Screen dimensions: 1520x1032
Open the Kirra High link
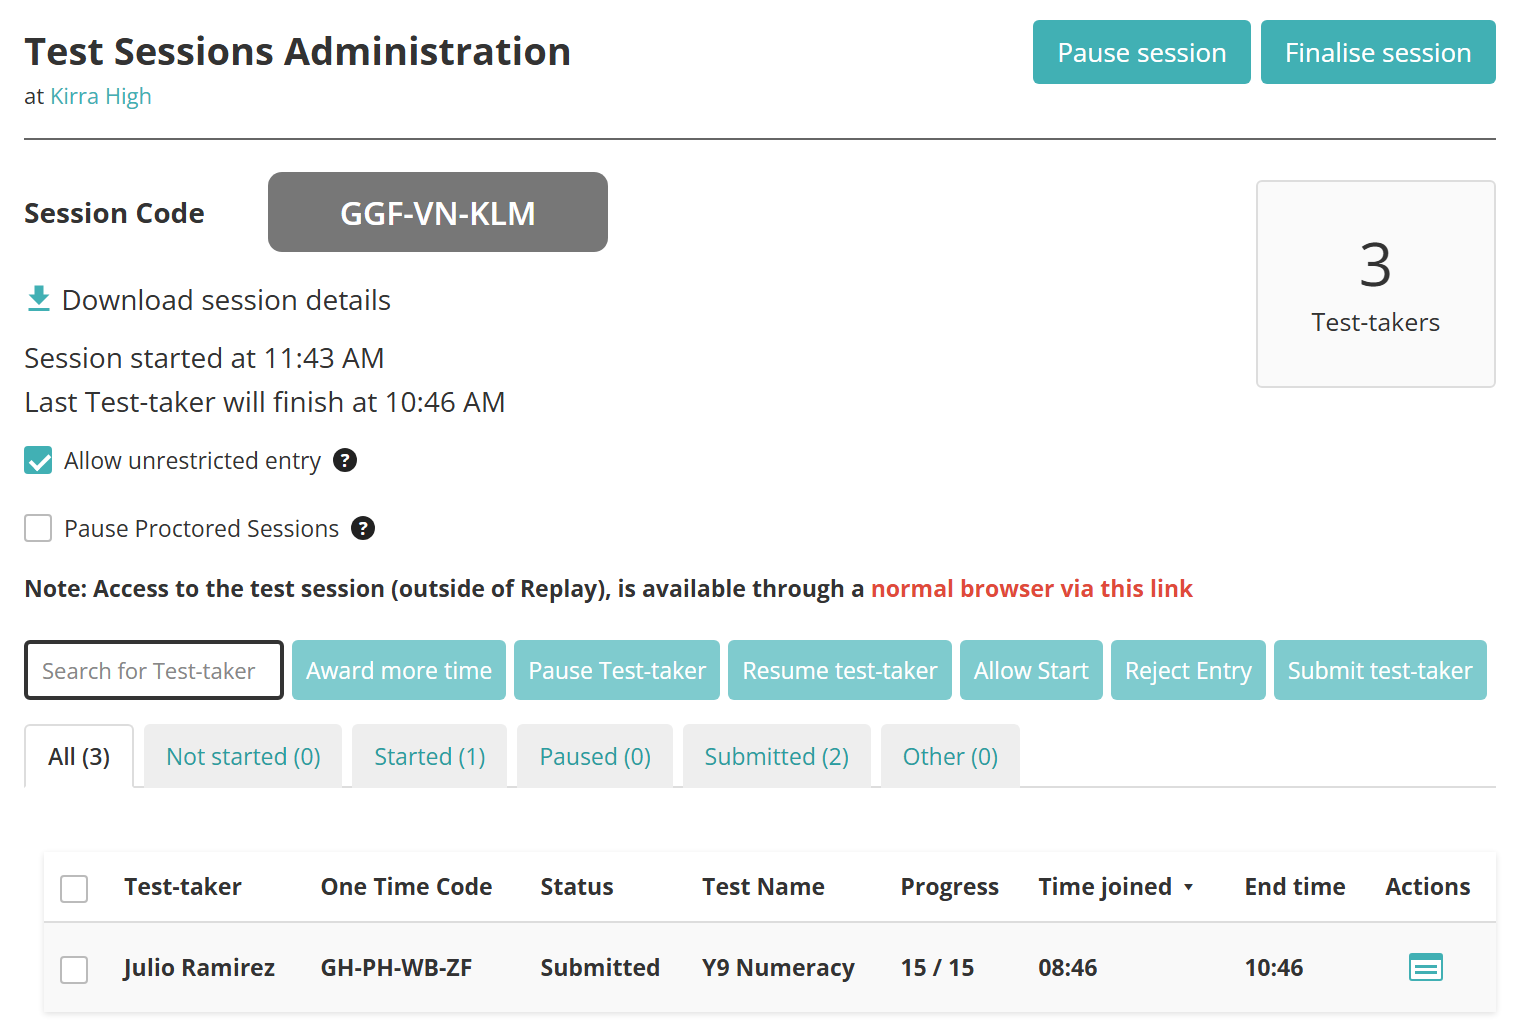pos(101,96)
